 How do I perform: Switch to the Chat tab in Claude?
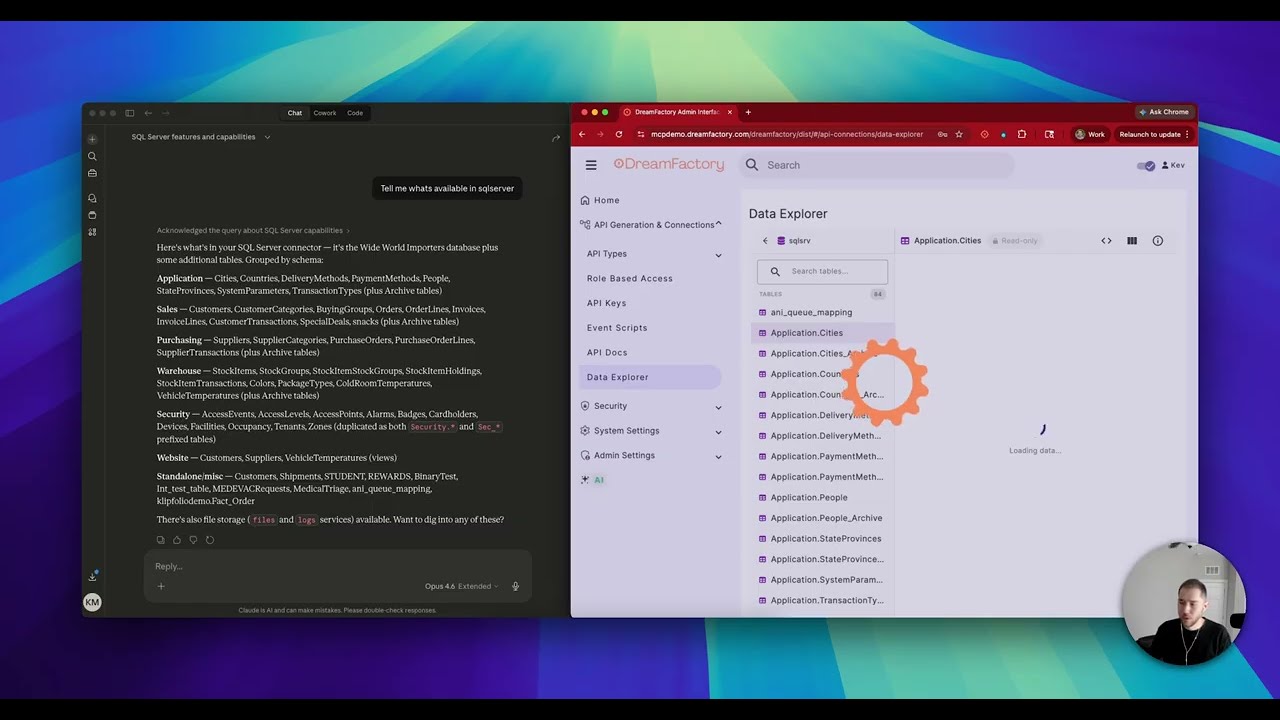click(295, 113)
